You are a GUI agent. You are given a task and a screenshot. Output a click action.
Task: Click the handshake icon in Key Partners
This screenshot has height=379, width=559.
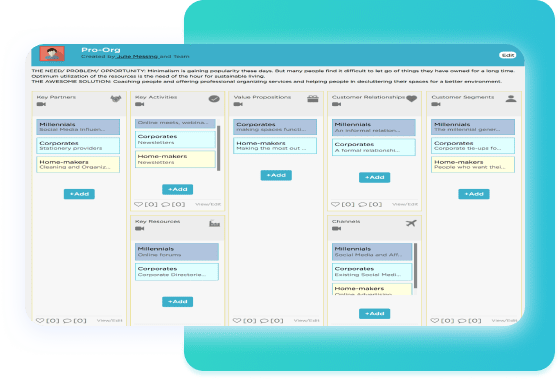[116, 99]
